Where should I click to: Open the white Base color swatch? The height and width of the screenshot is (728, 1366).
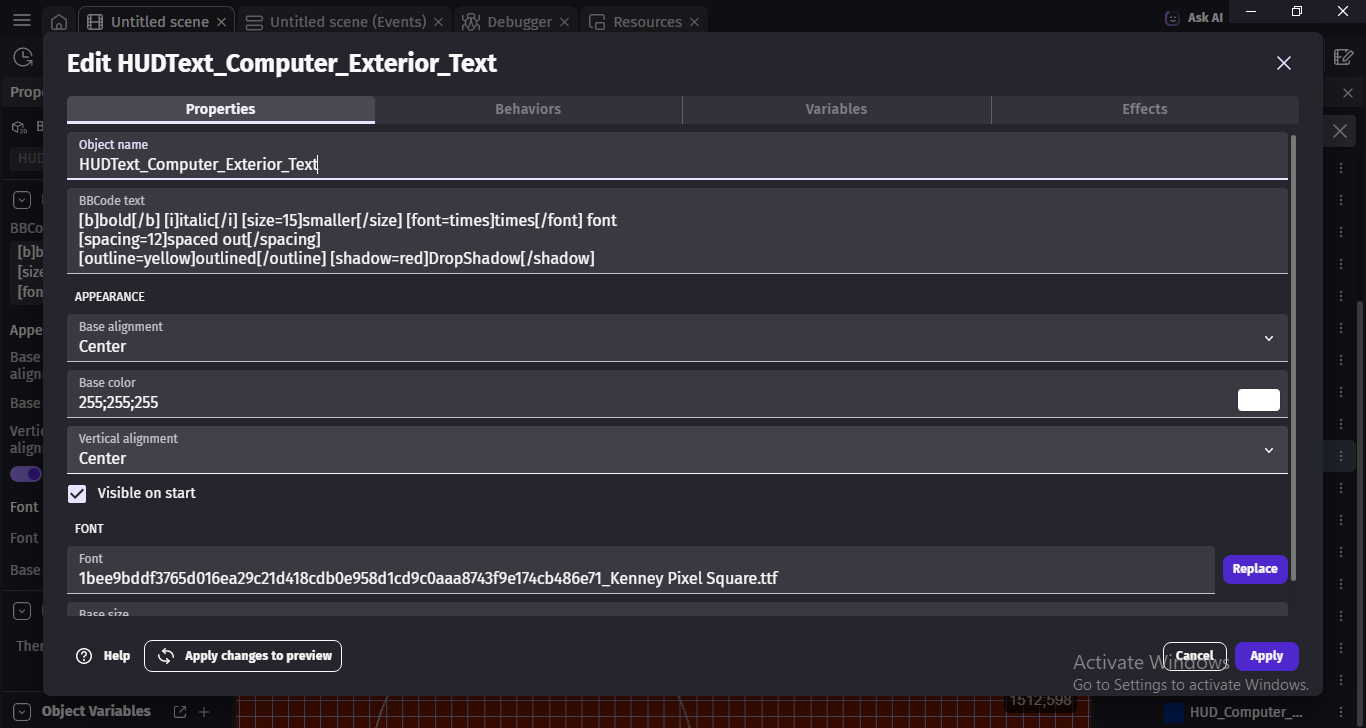(x=1259, y=400)
